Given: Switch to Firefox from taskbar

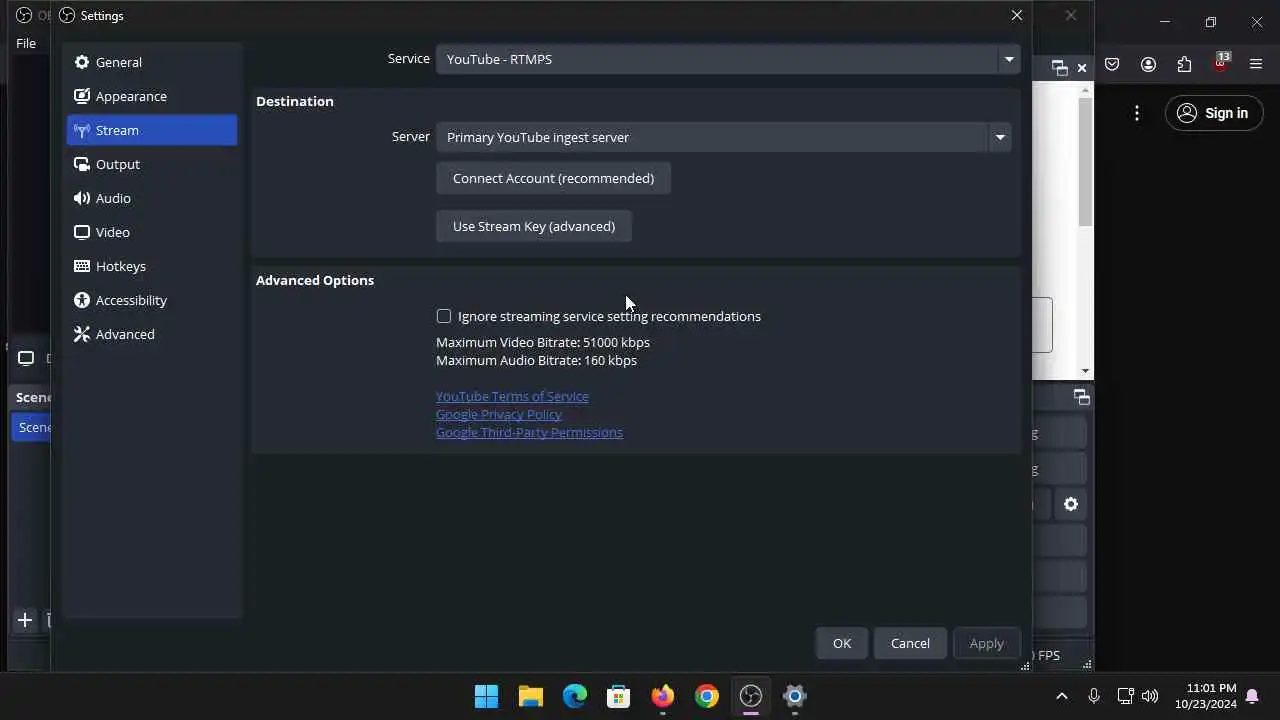Looking at the screenshot, I should pos(663,696).
